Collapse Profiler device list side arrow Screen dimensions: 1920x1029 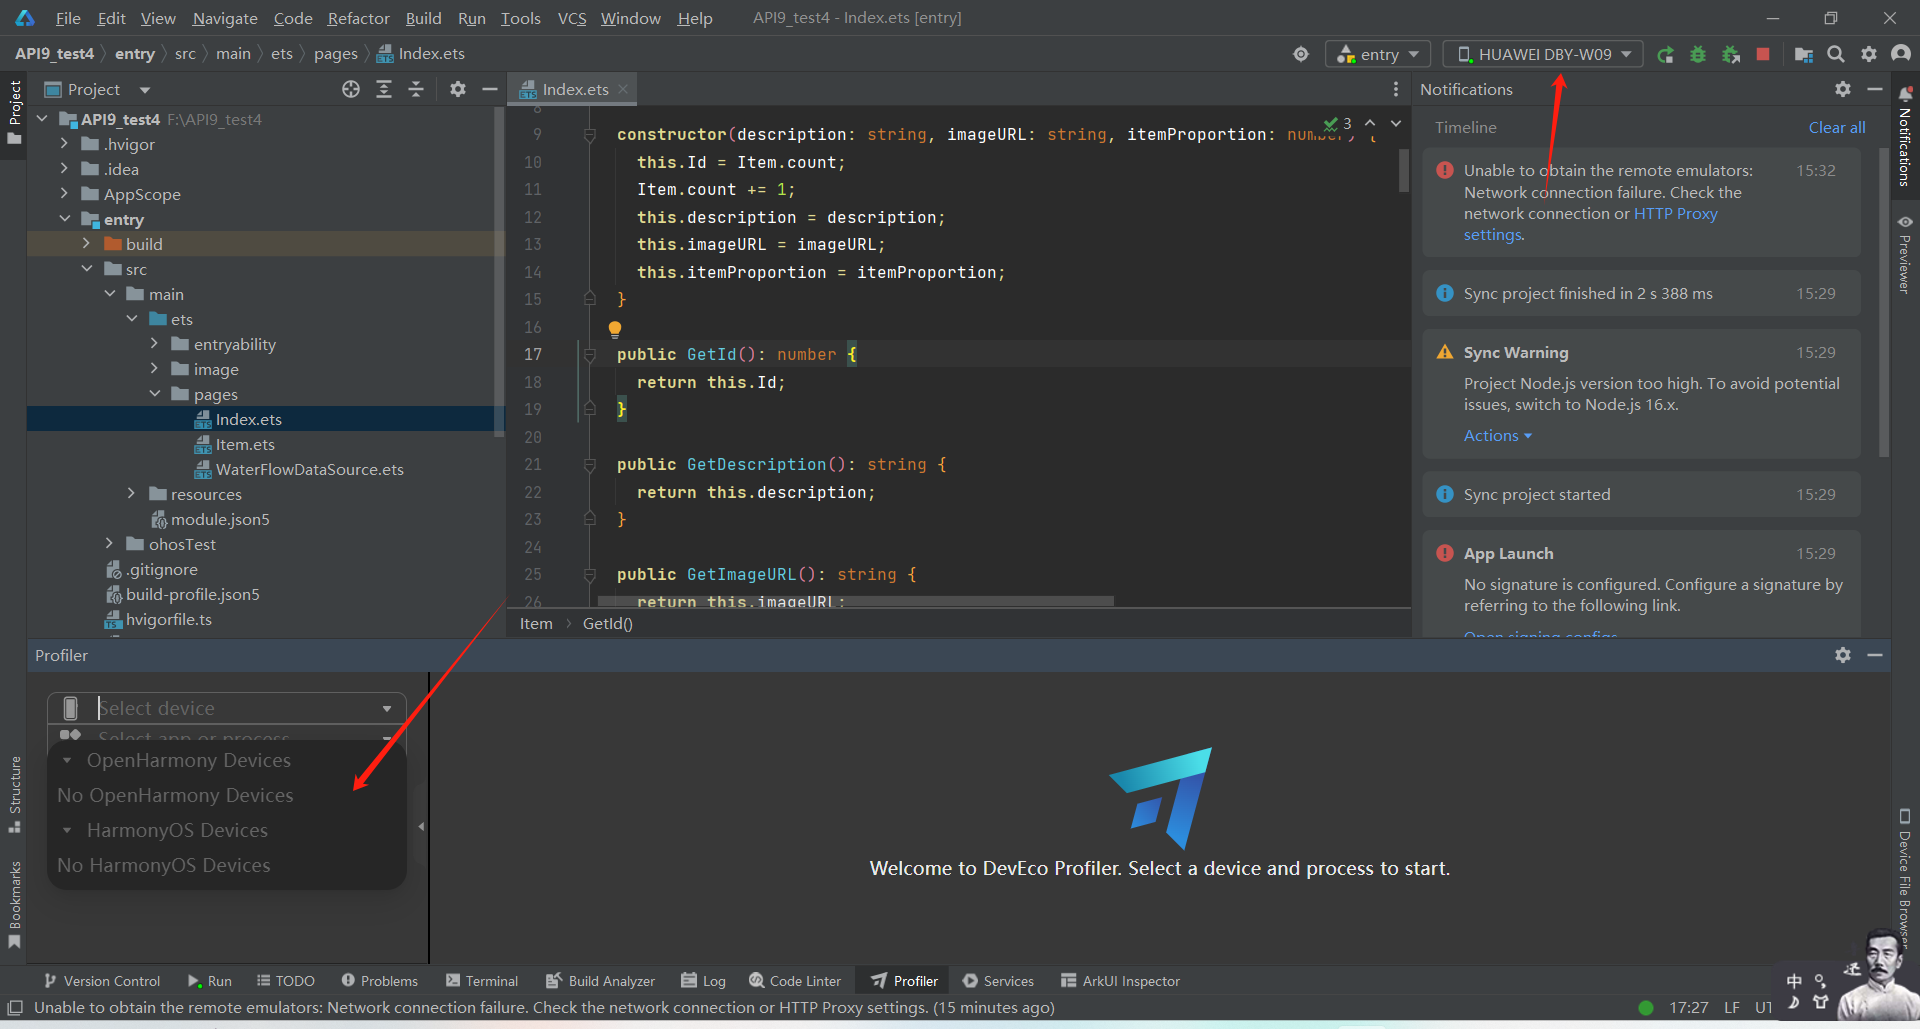point(421,826)
